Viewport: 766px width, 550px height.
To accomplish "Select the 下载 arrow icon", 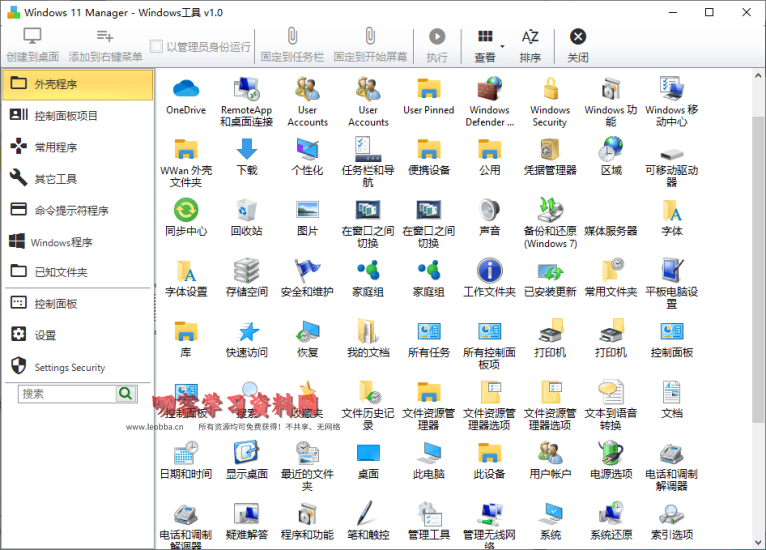I will click(x=247, y=149).
